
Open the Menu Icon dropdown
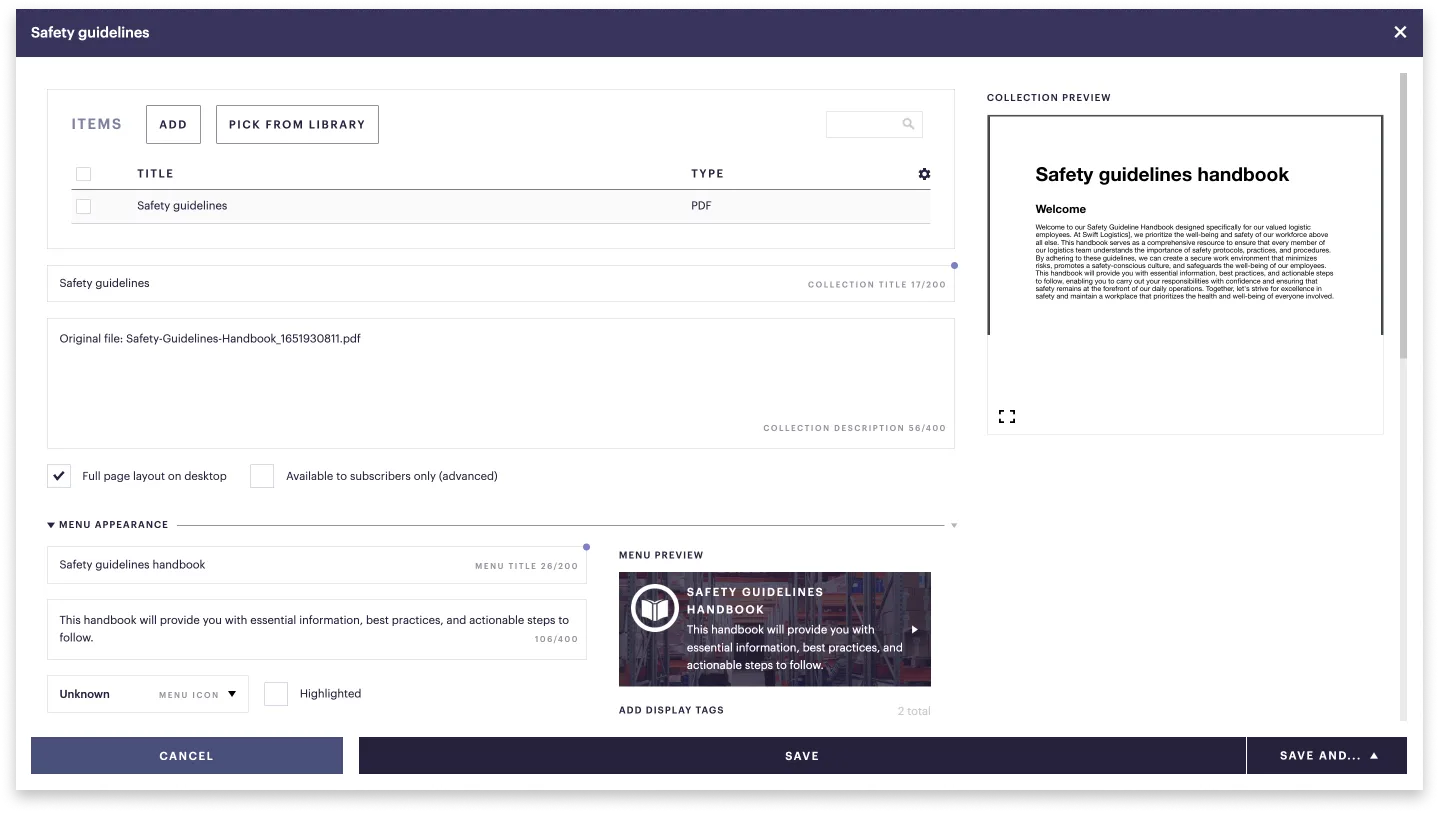148,694
